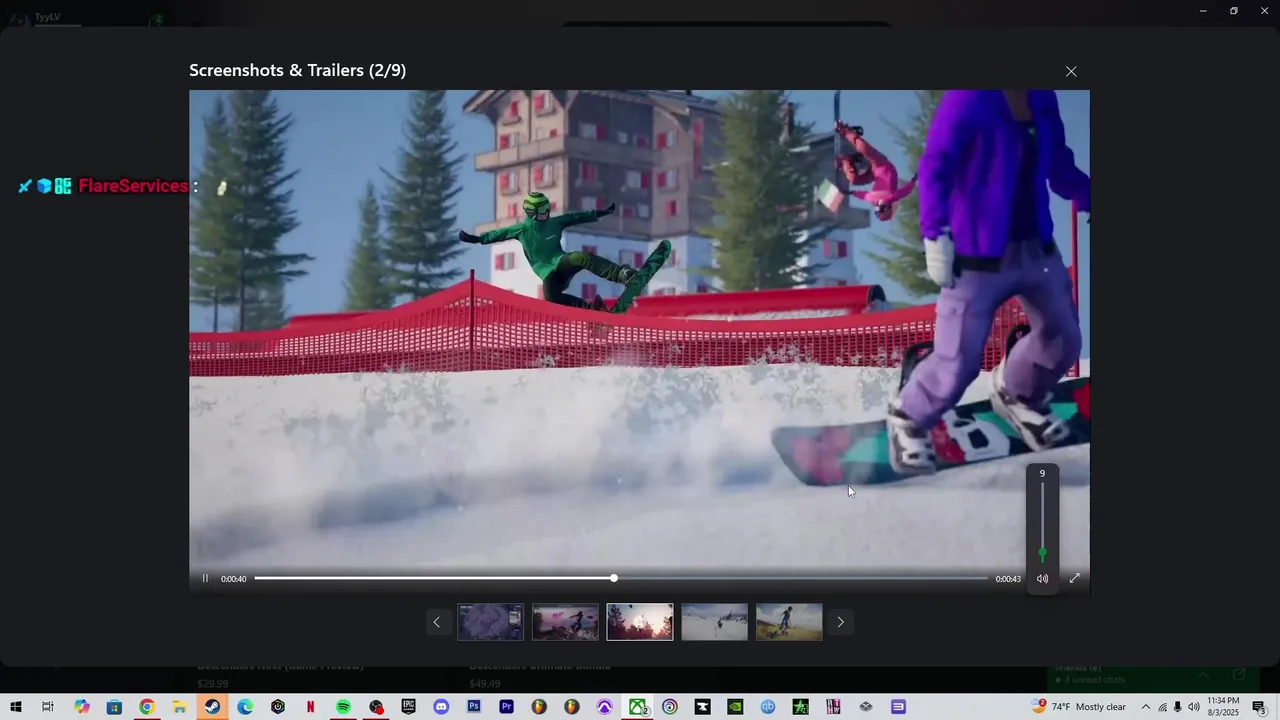Pause the trailer video
This screenshot has height=720, width=1280.
point(205,578)
